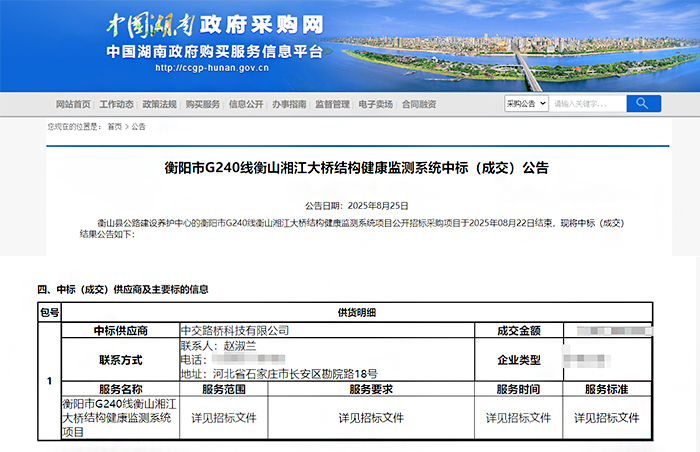The height and width of the screenshot is (452, 700).
Task: Click 详见招标文件 under 服务时间
Action: click(x=518, y=418)
